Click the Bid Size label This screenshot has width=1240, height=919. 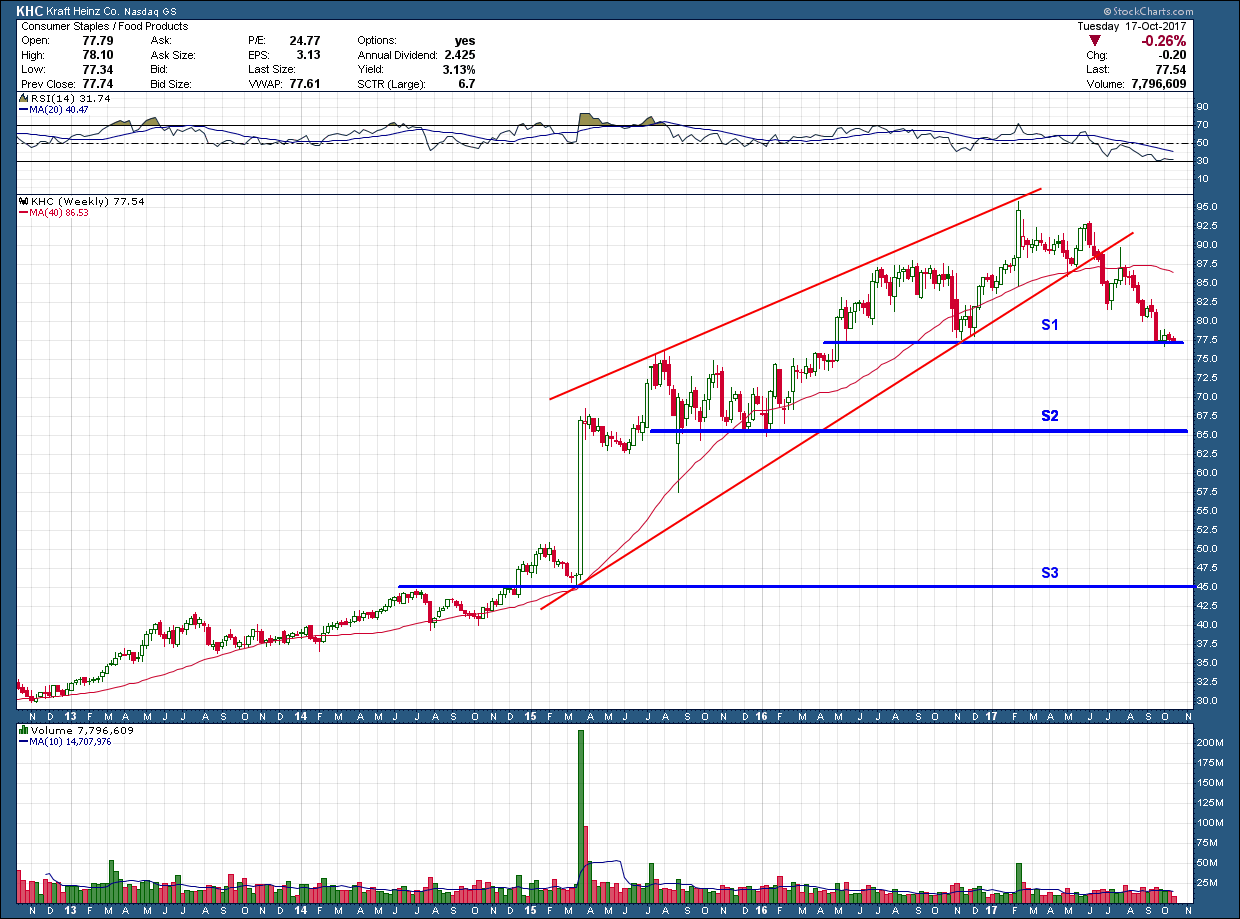click(x=173, y=85)
